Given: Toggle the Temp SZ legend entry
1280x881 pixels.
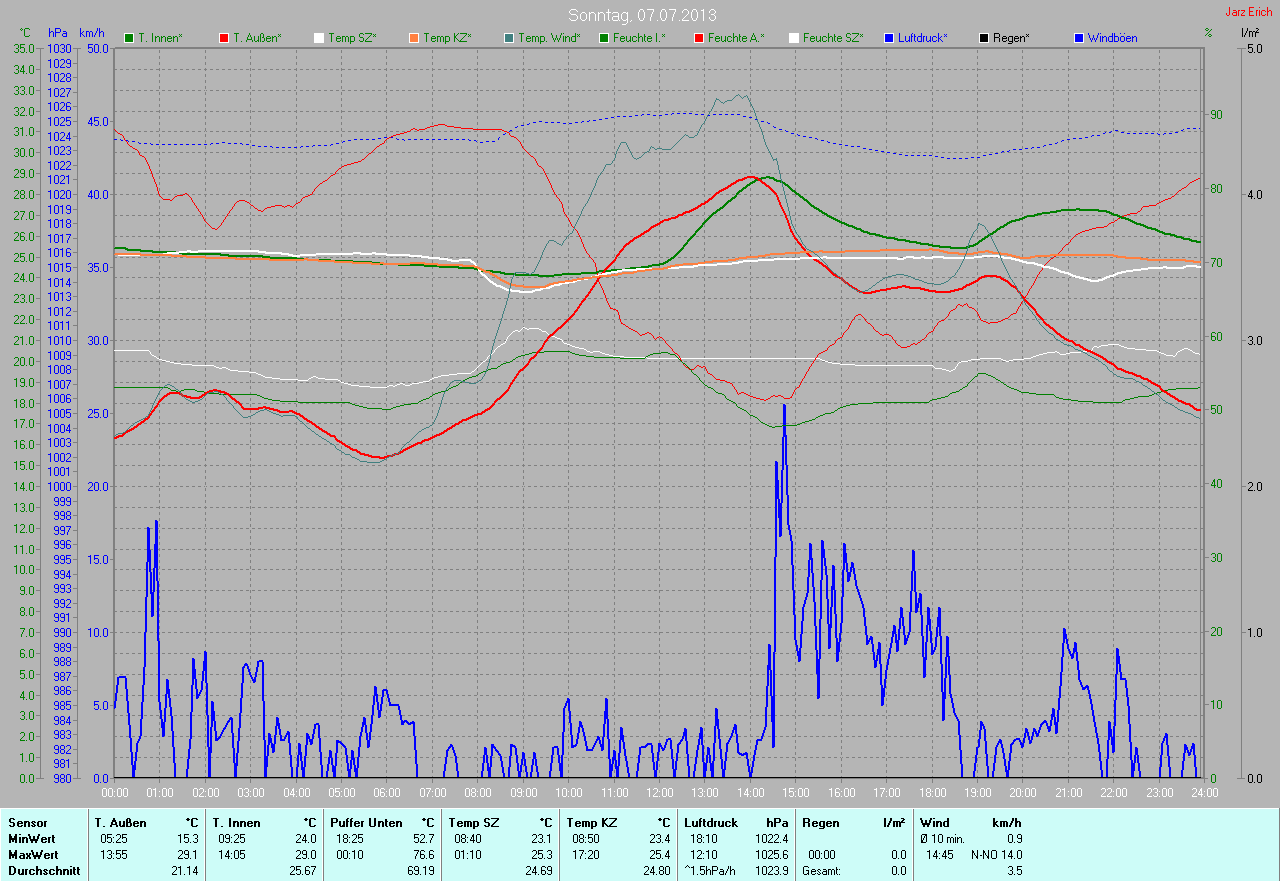Looking at the screenshot, I should (x=344, y=38).
